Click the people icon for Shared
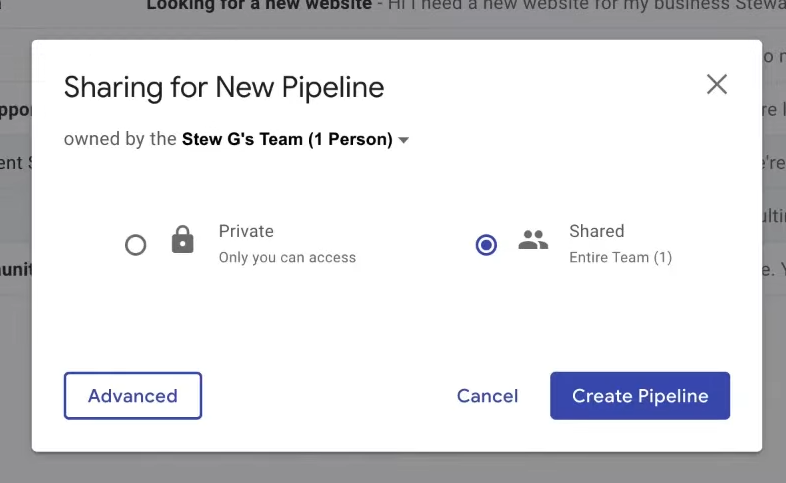 coord(533,239)
